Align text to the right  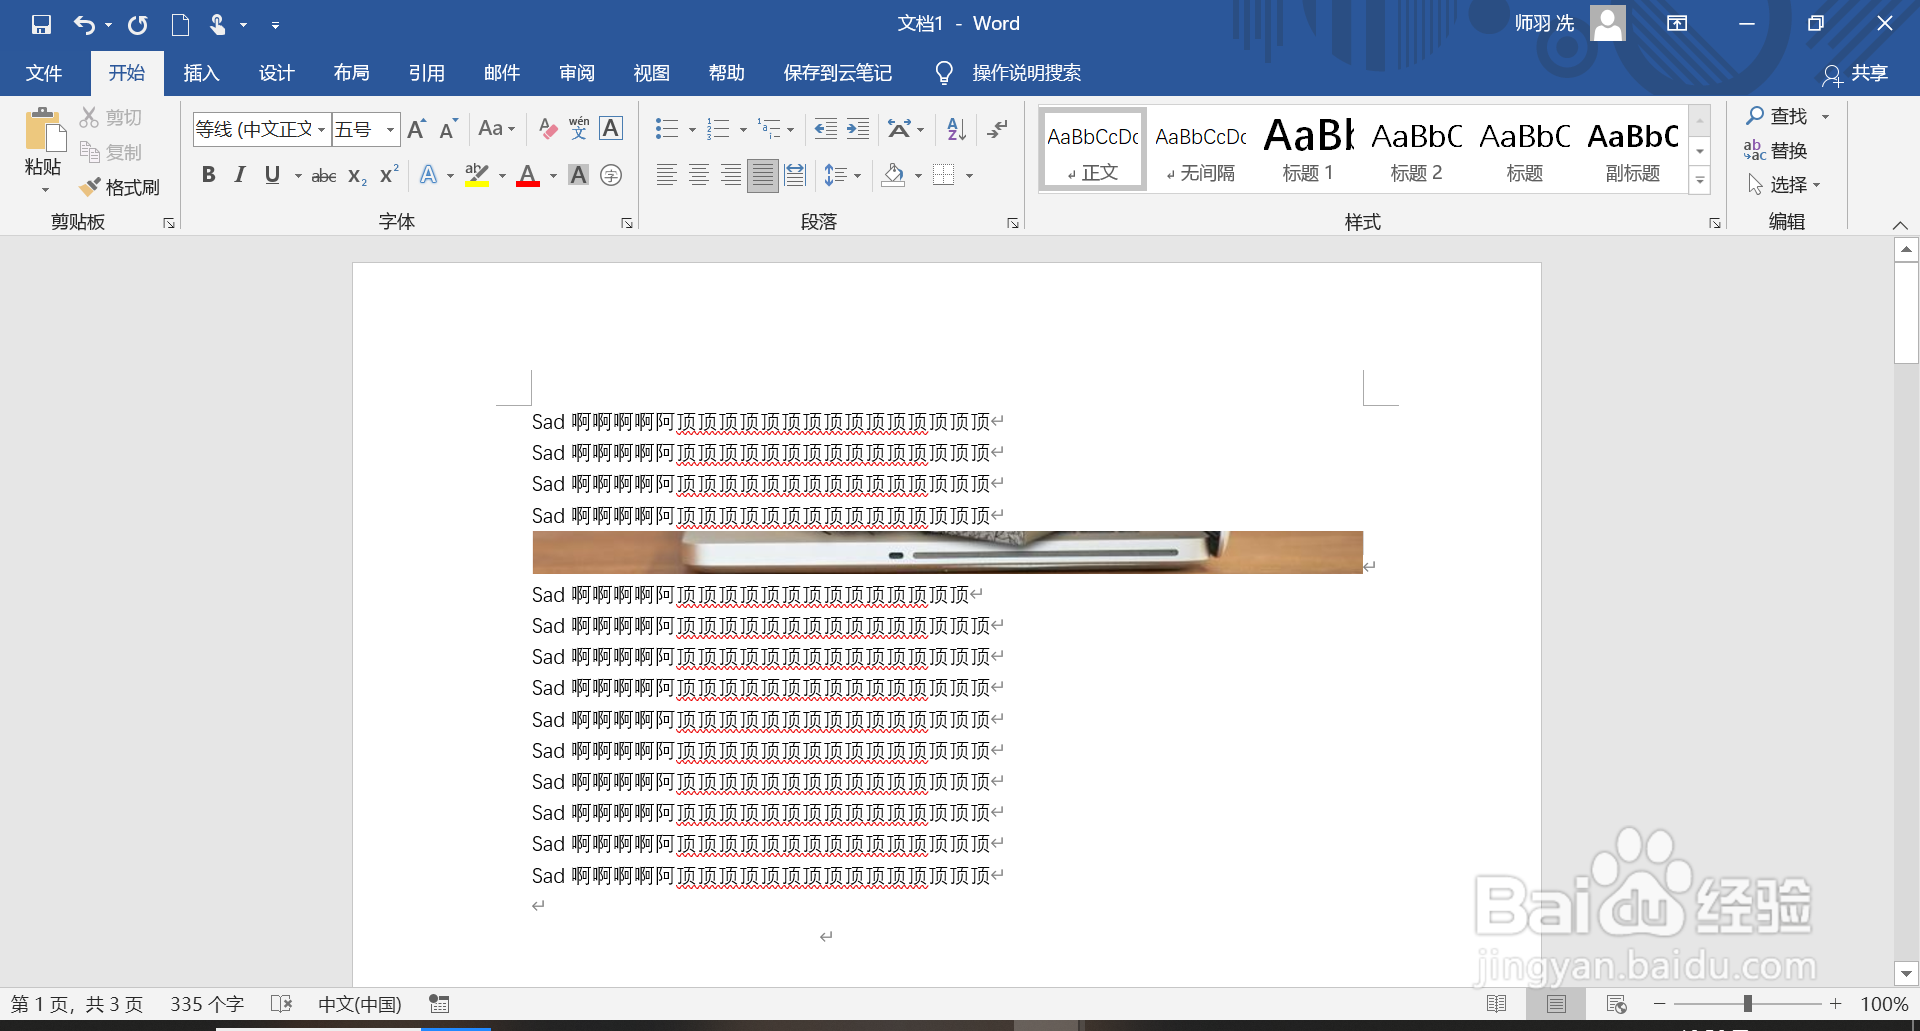pos(731,175)
